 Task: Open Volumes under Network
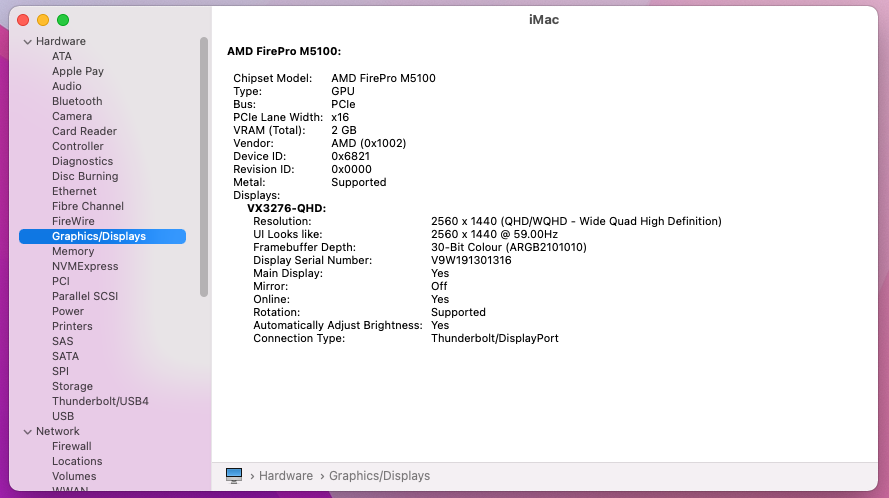(x=74, y=476)
